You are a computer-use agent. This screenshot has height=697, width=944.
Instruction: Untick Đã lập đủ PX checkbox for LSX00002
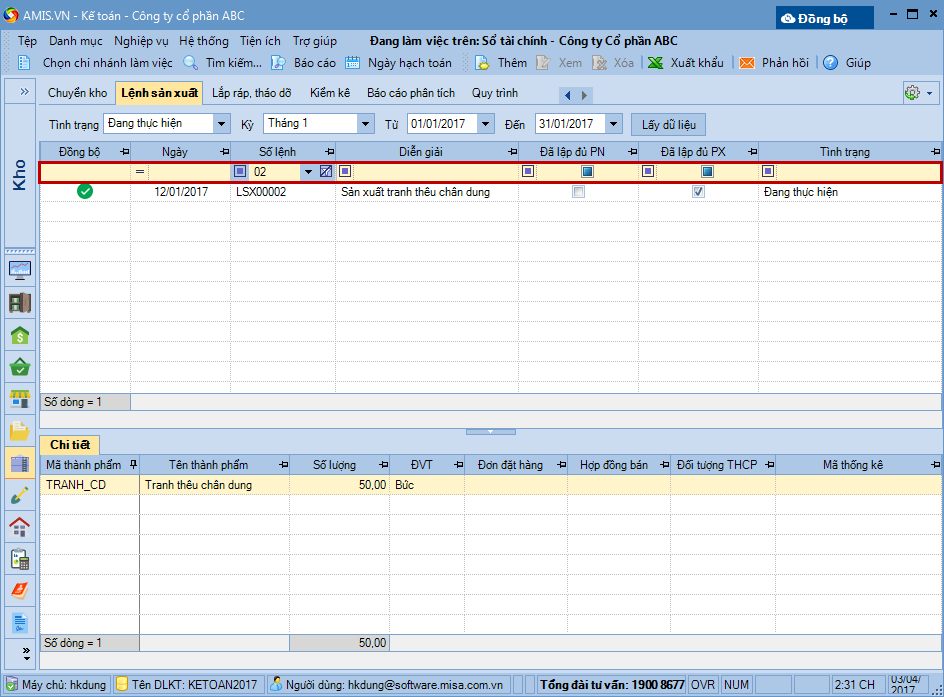(698, 192)
